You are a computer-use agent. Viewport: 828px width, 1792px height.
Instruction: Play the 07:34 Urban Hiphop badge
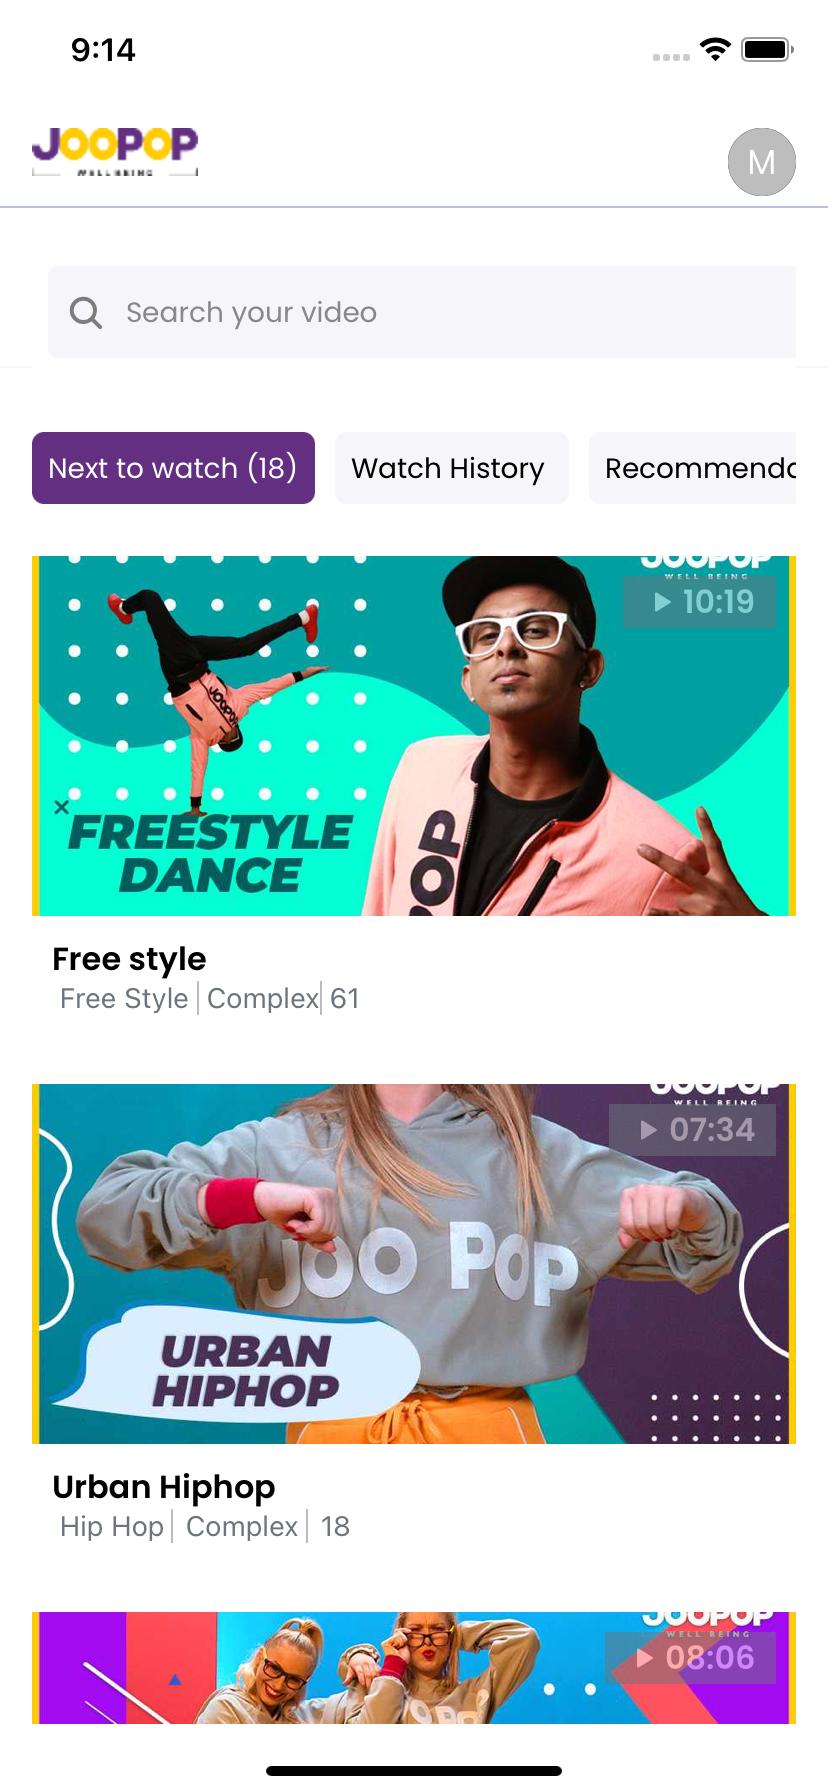tap(692, 1130)
